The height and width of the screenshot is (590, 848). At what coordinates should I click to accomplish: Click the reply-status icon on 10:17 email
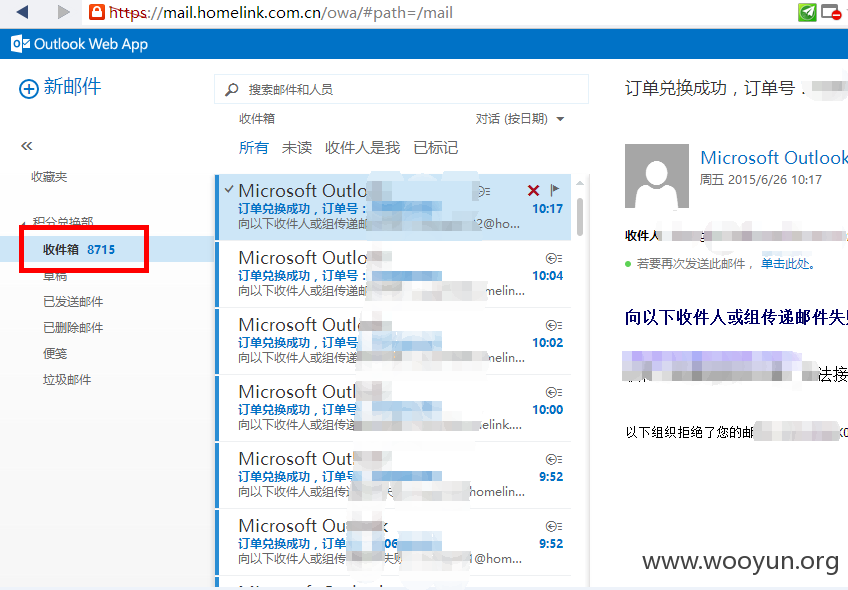pos(485,191)
